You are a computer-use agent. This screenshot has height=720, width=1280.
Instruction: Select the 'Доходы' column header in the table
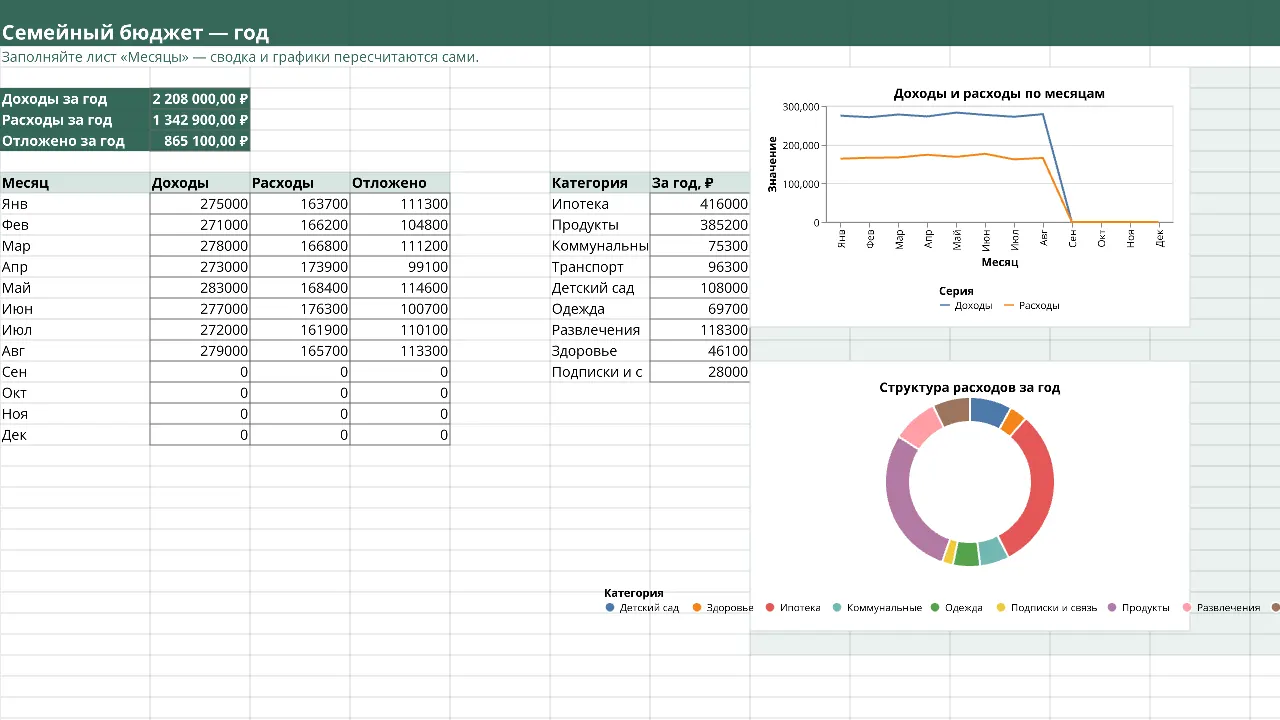[x=200, y=183]
